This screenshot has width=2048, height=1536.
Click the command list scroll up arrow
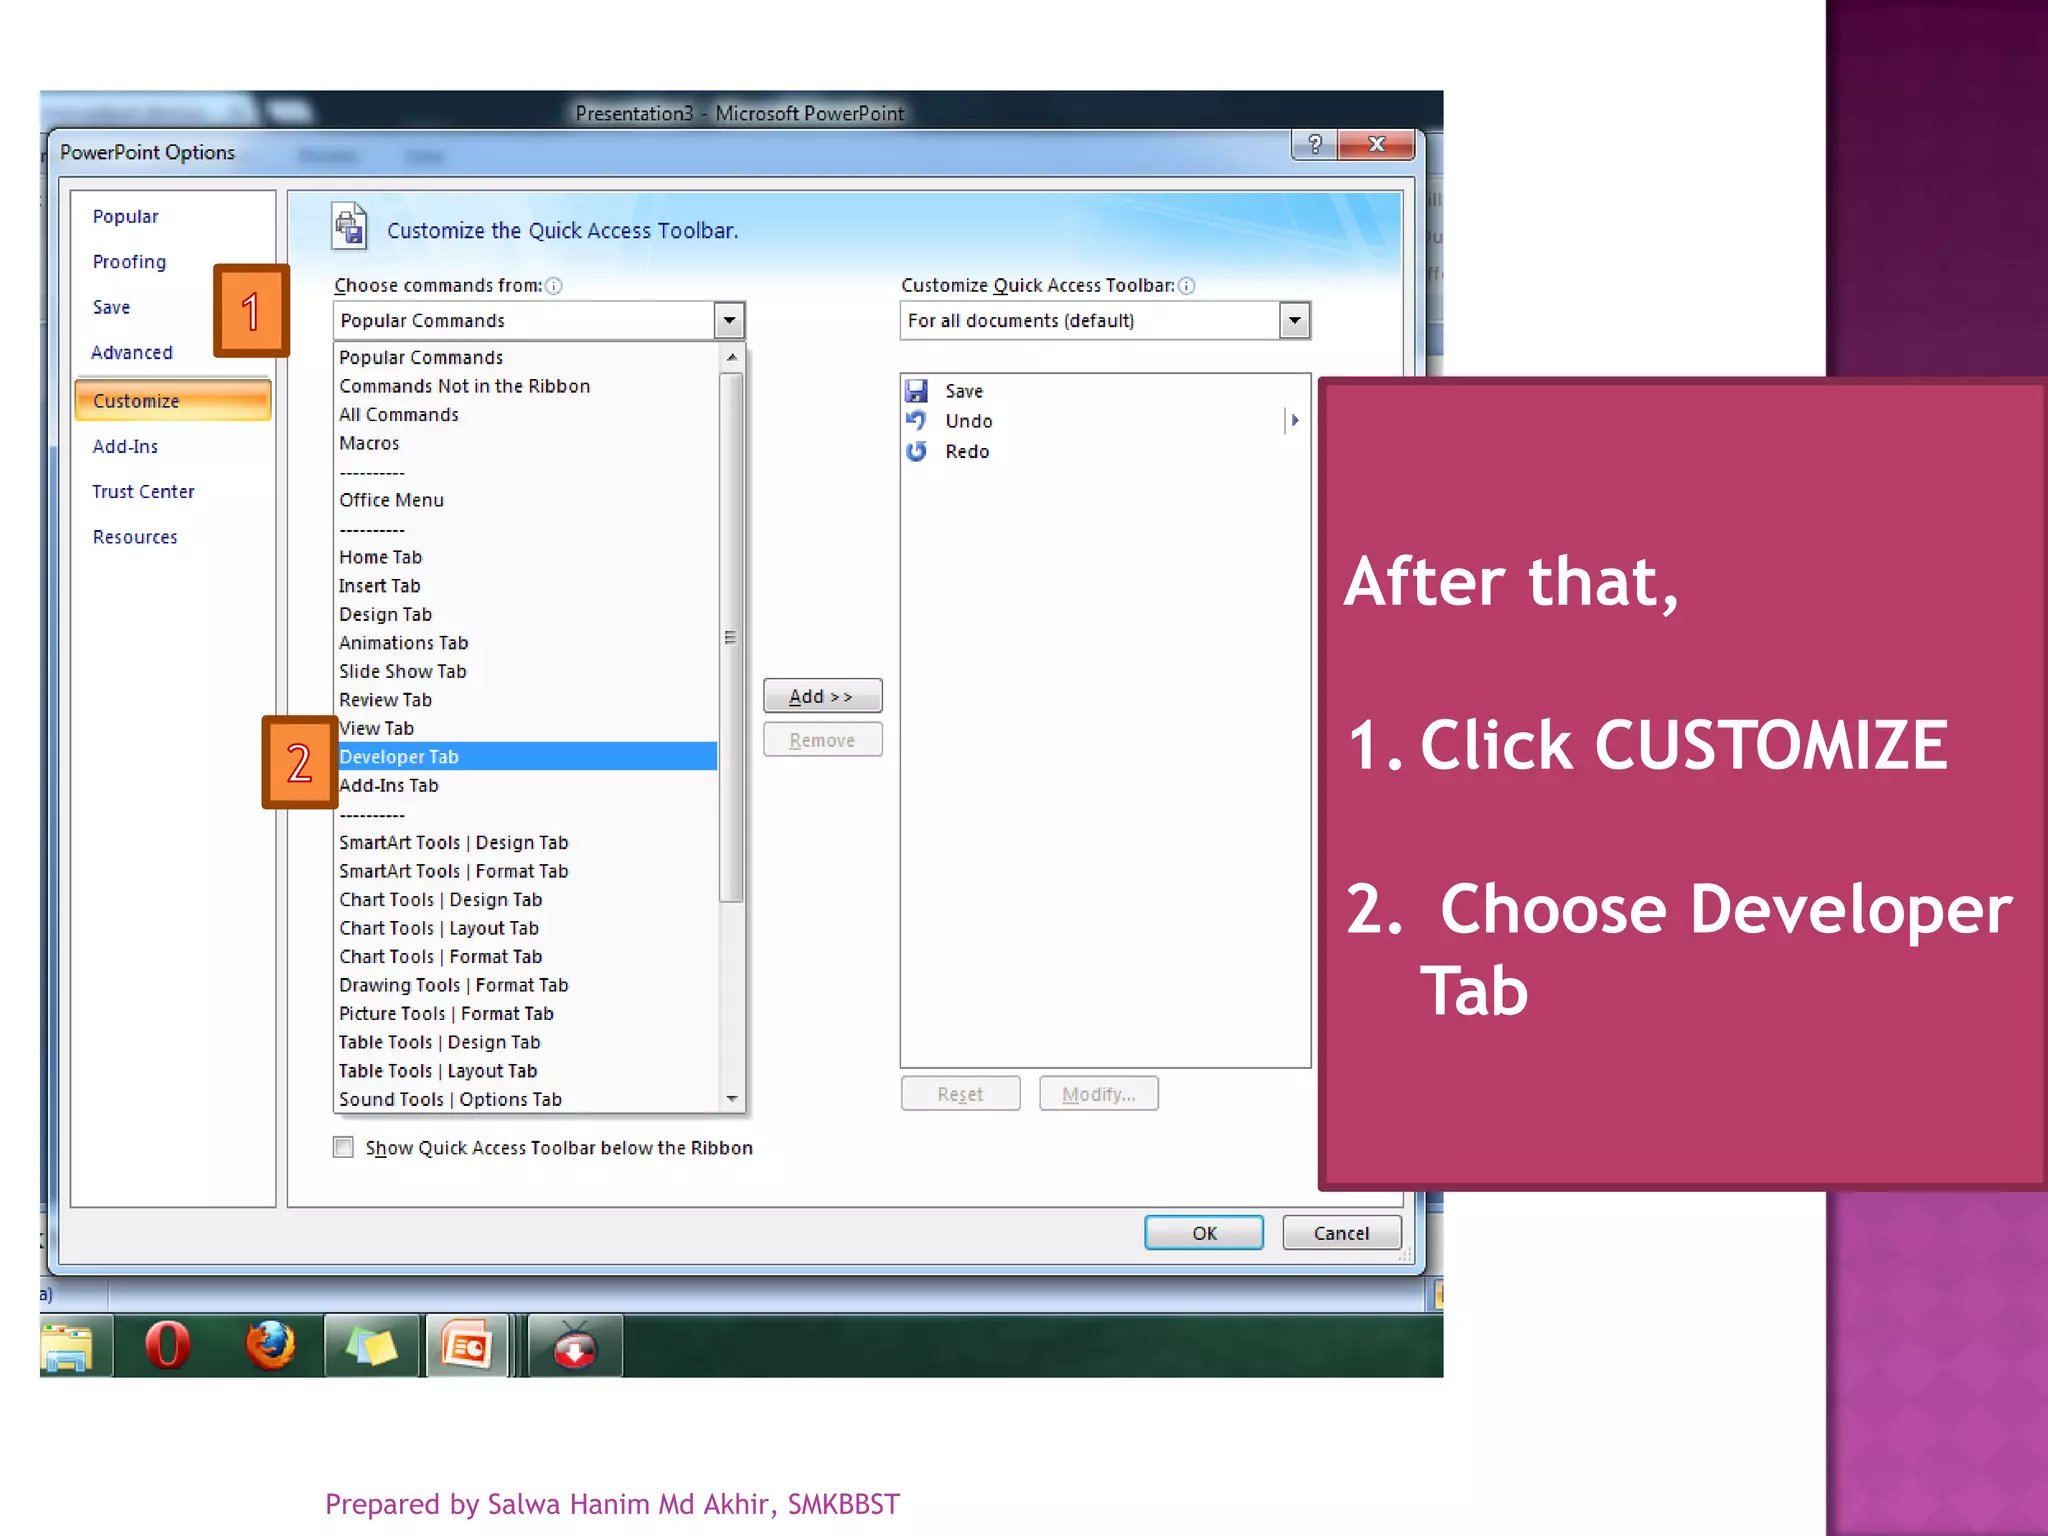[732, 357]
